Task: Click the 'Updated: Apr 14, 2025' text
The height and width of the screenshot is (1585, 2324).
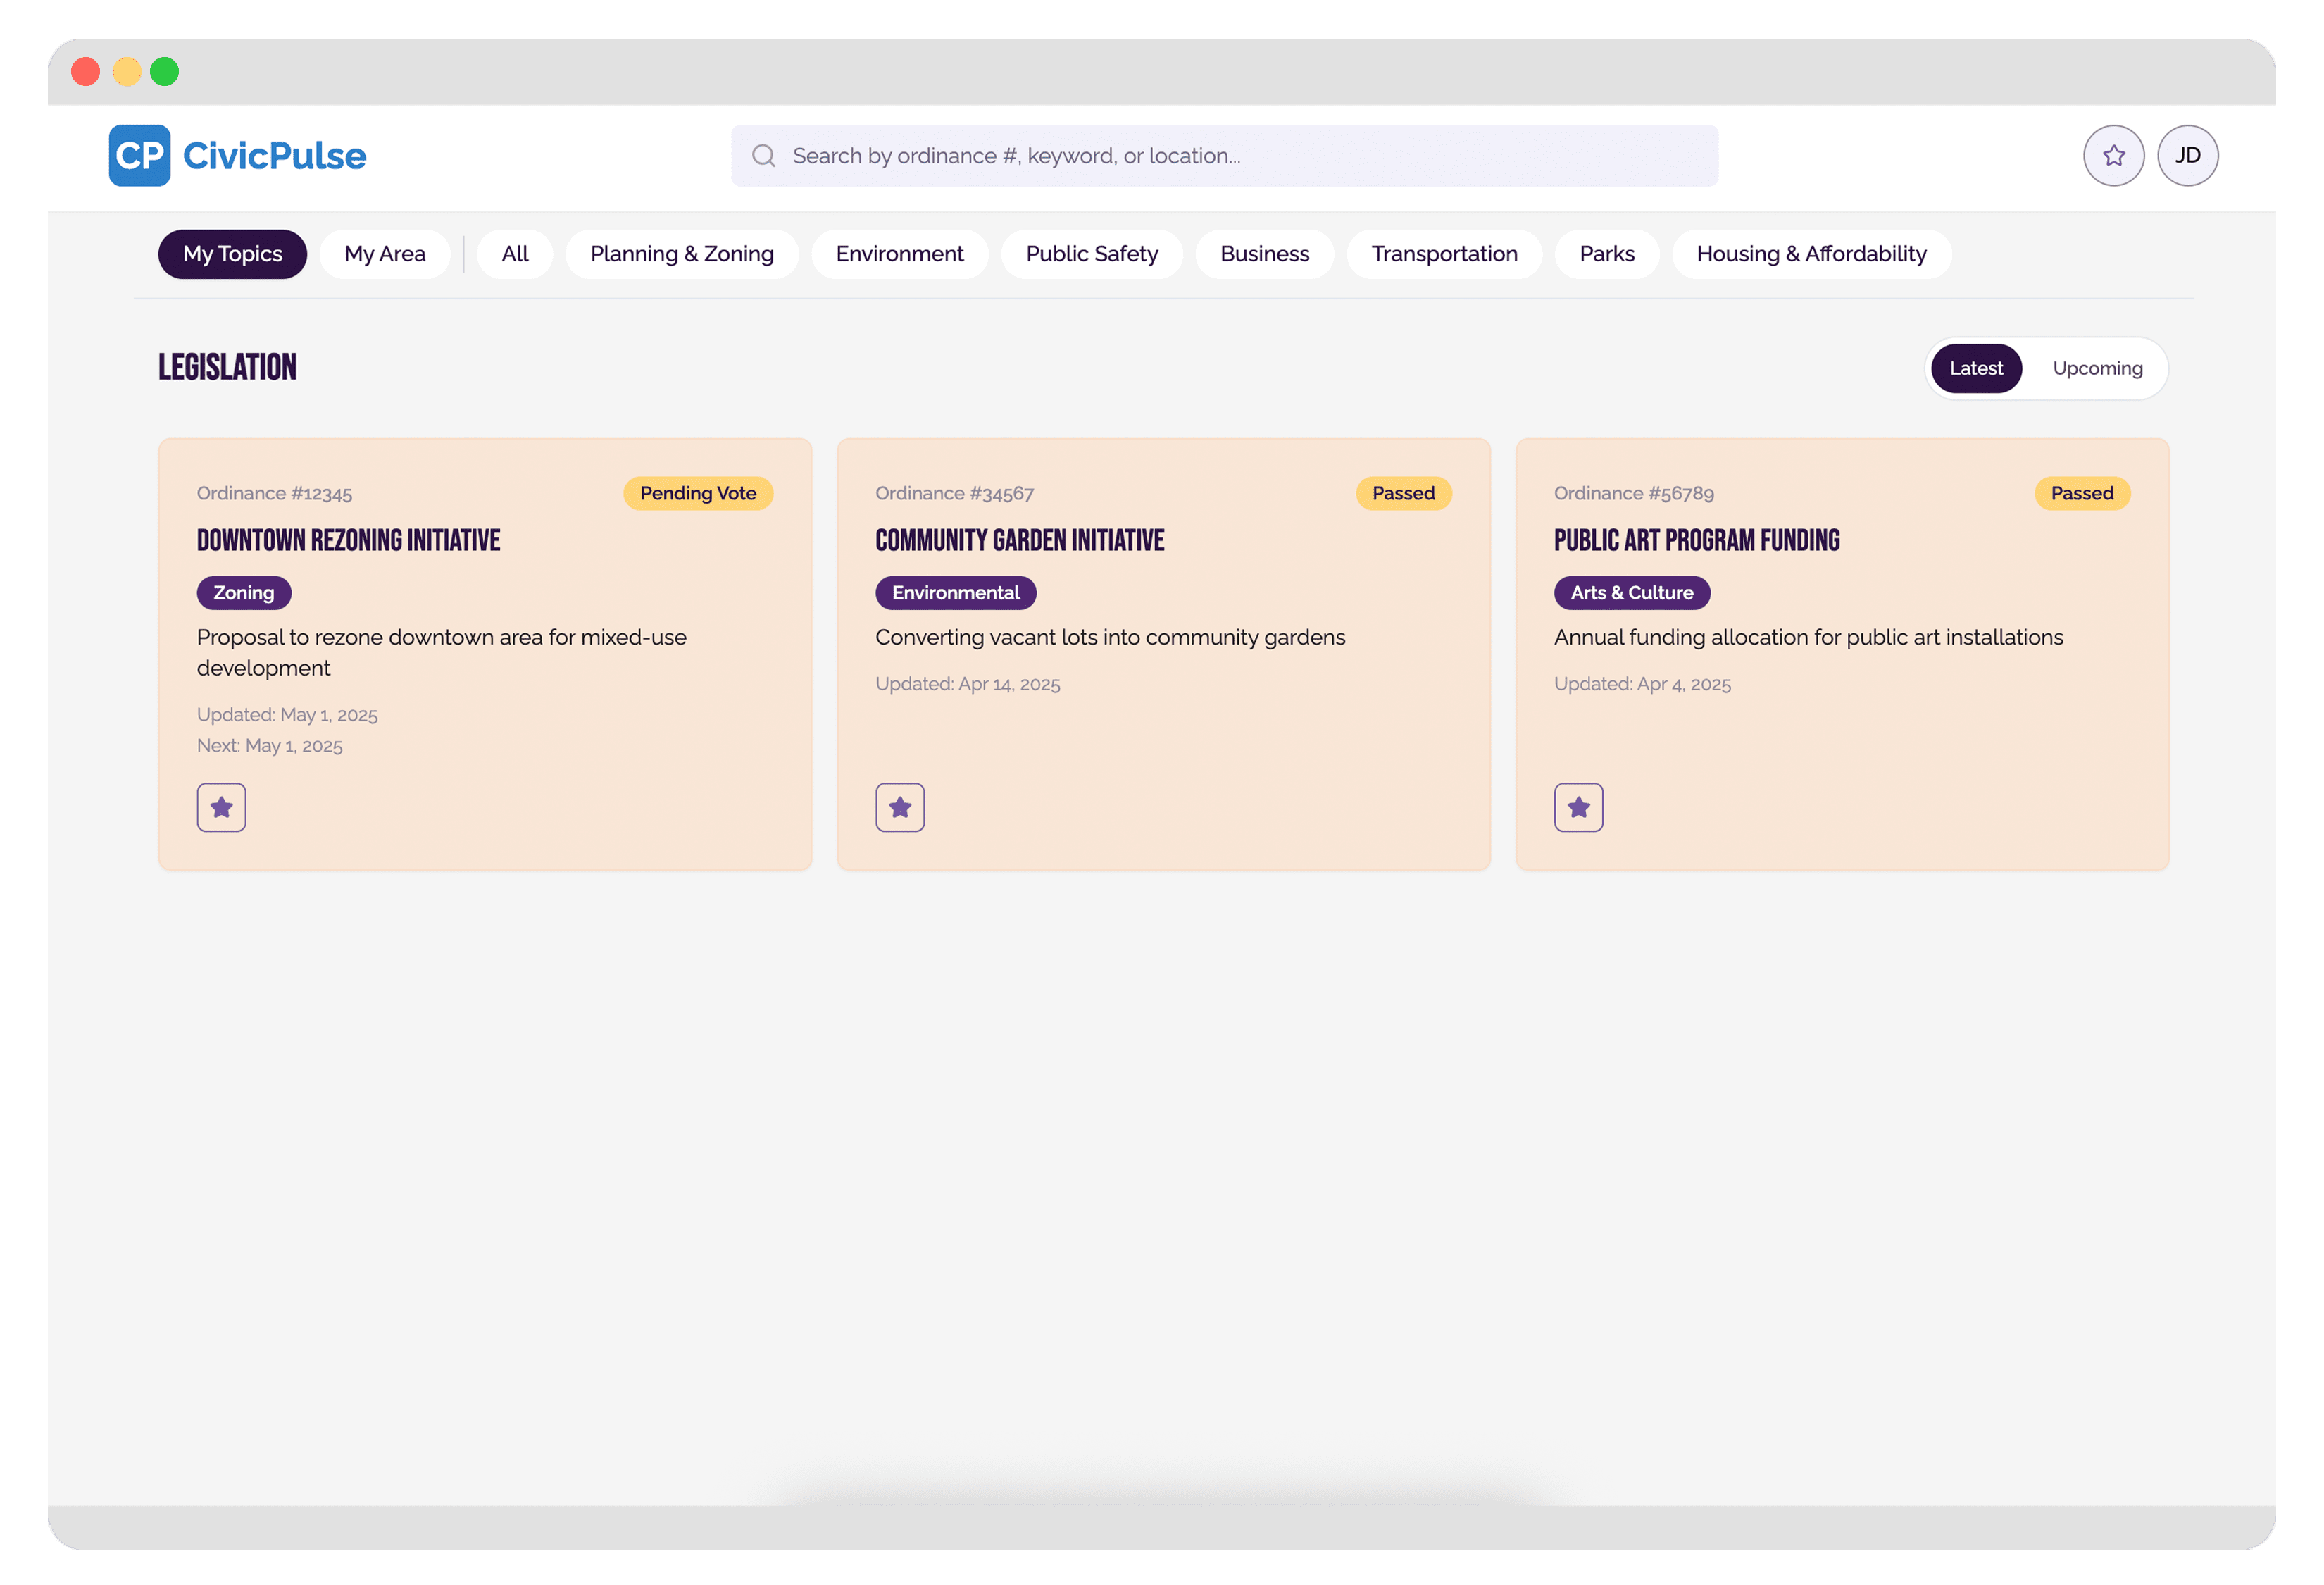Action: click(967, 684)
